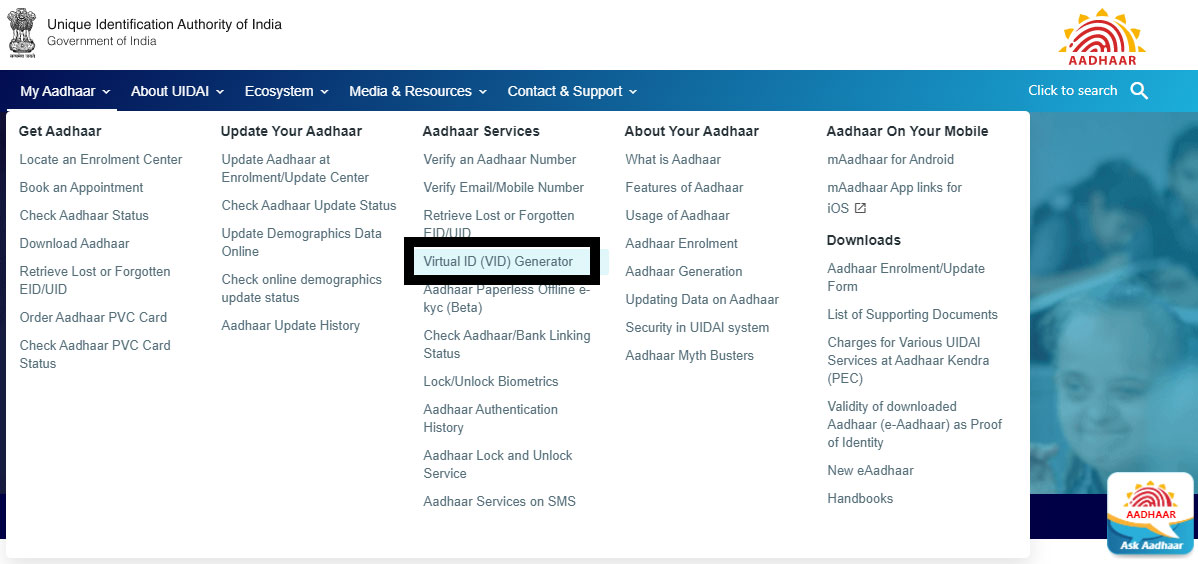Open Retrieve Lost EID/UID under Aadhaar Services

tap(499, 224)
